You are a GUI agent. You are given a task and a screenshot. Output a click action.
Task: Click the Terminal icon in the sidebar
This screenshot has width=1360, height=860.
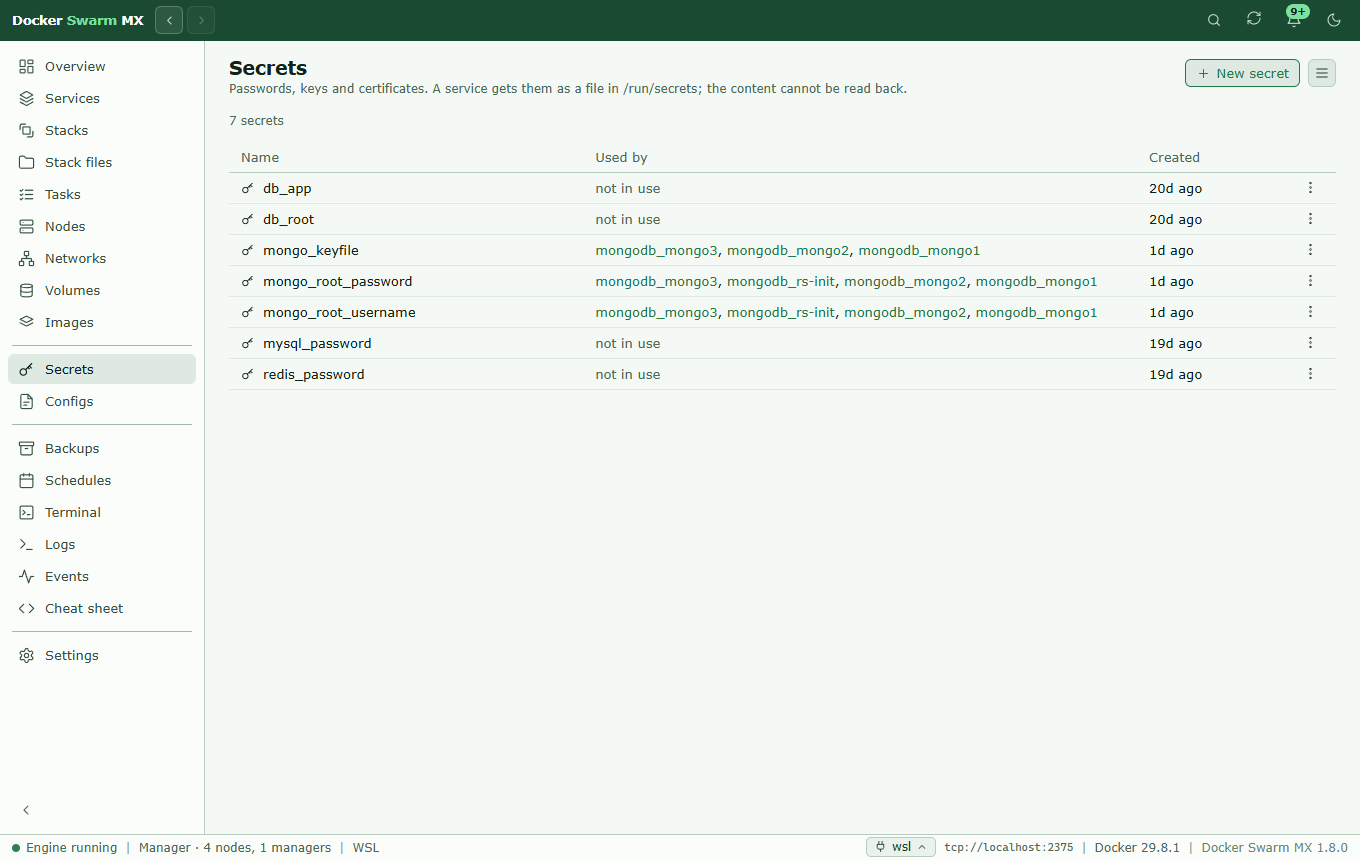click(27, 512)
